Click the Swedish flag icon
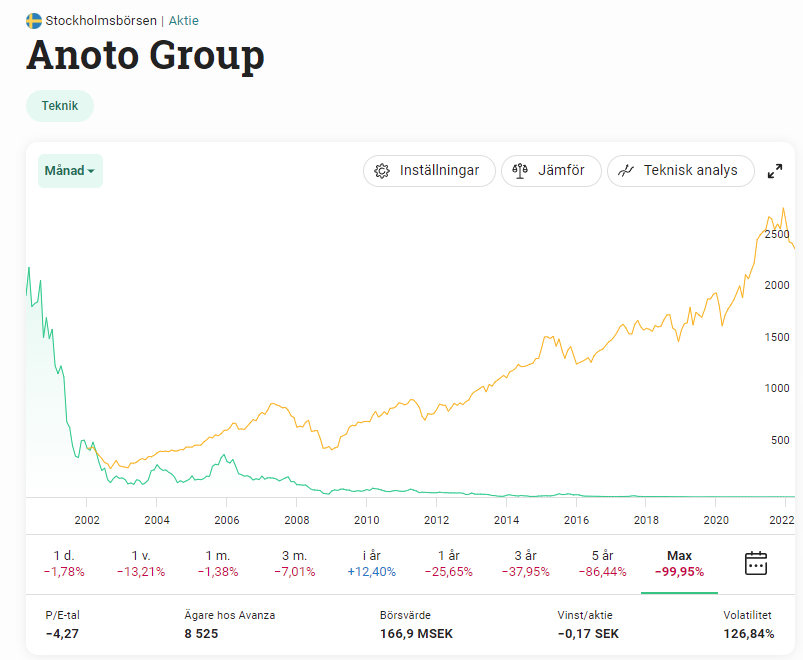The width and height of the screenshot is (803, 660). (33, 20)
